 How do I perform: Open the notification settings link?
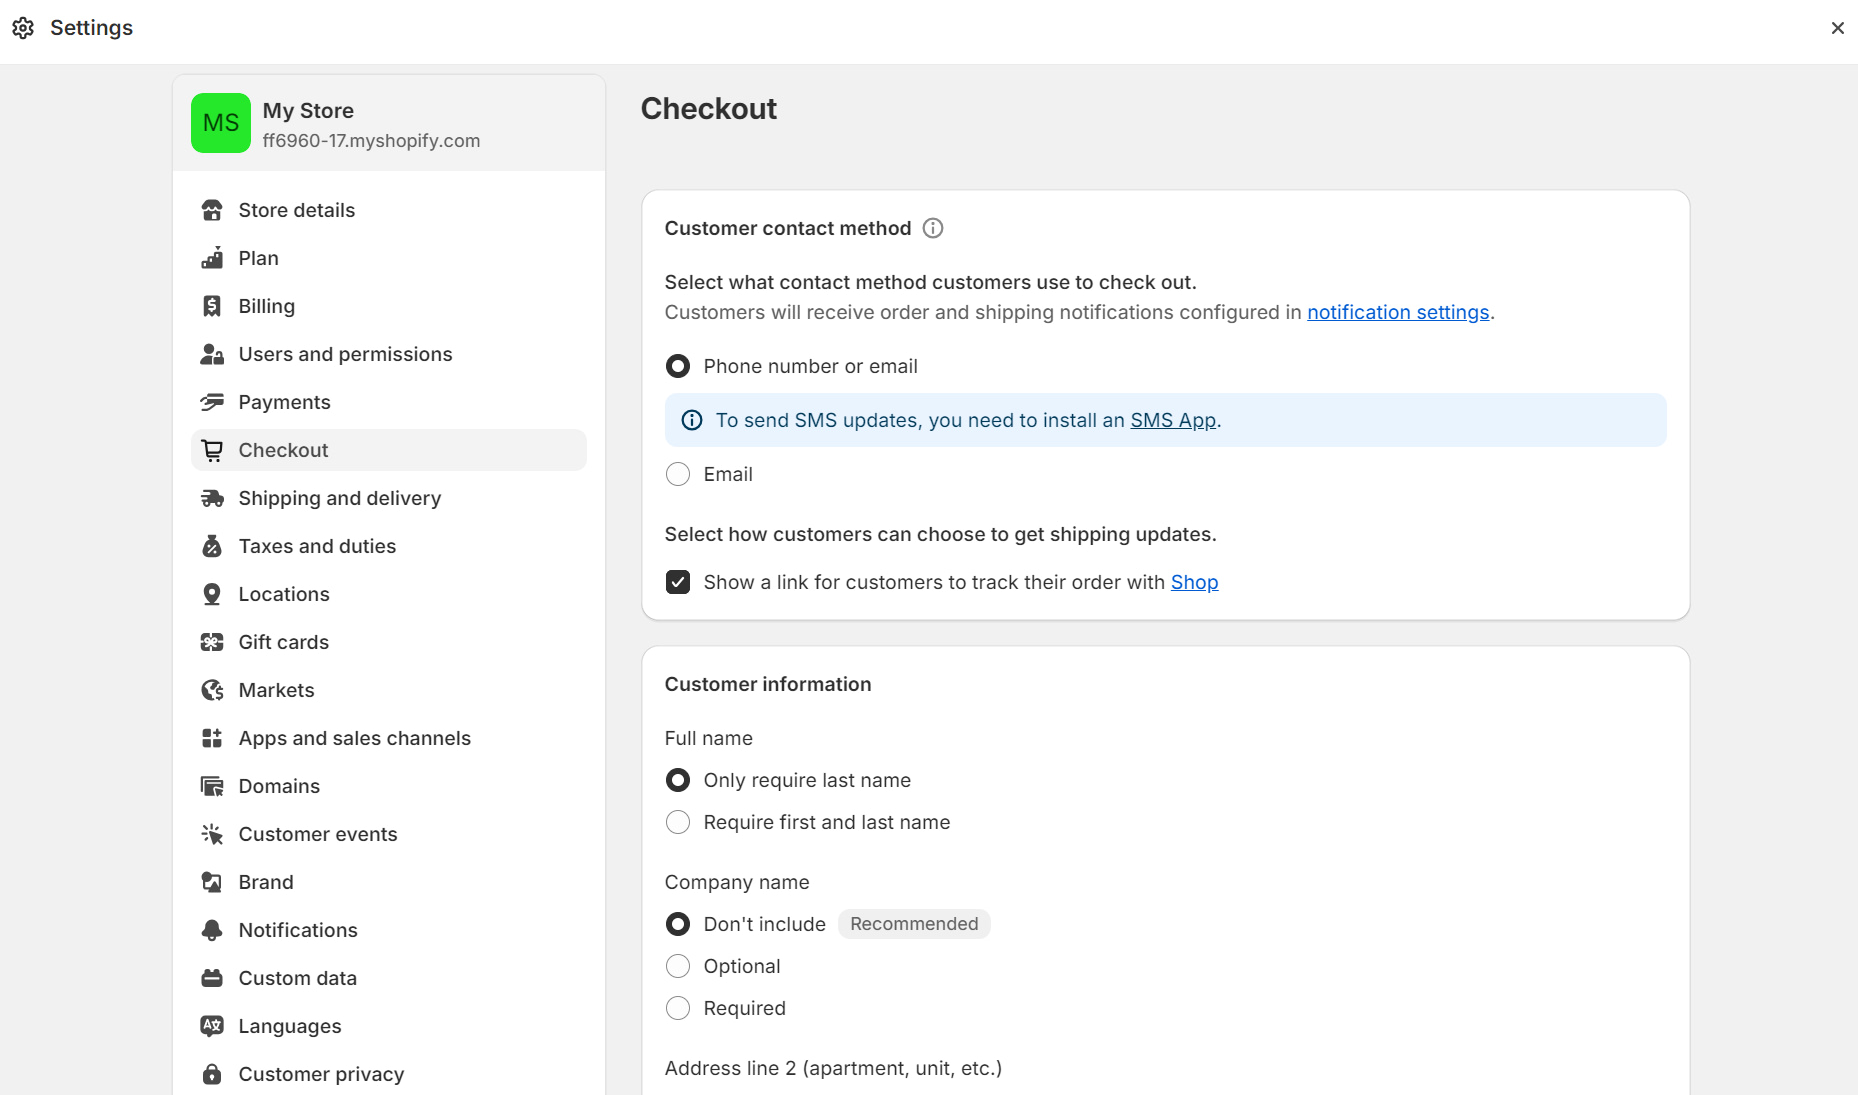coord(1397,312)
